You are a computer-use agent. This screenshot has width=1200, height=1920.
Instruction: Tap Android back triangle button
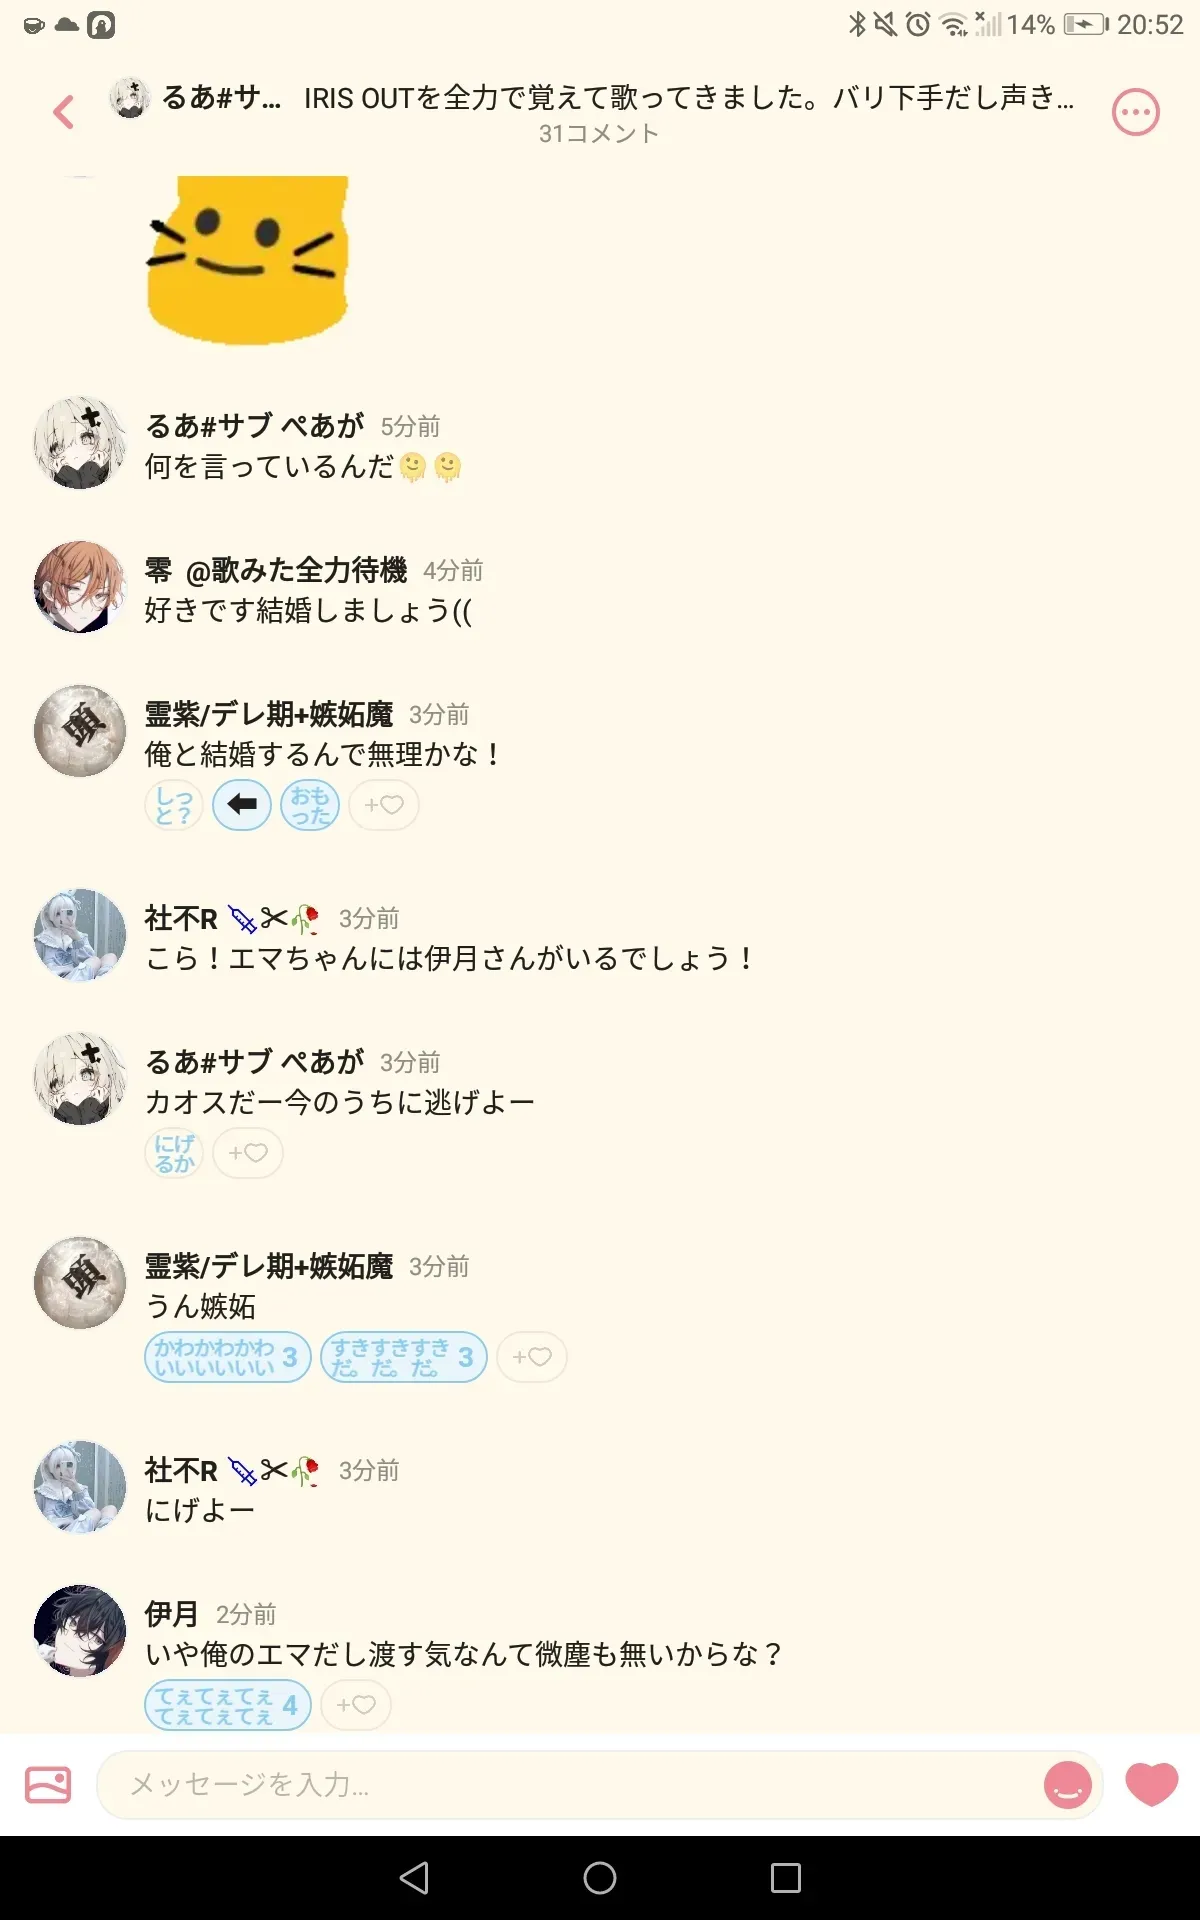coord(414,1878)
